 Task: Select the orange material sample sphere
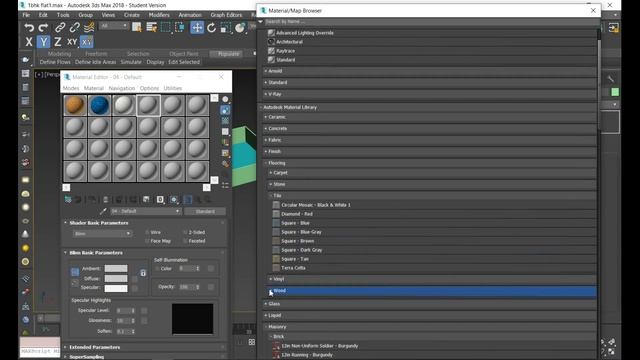pyautogui.click(x=75, y=105)
